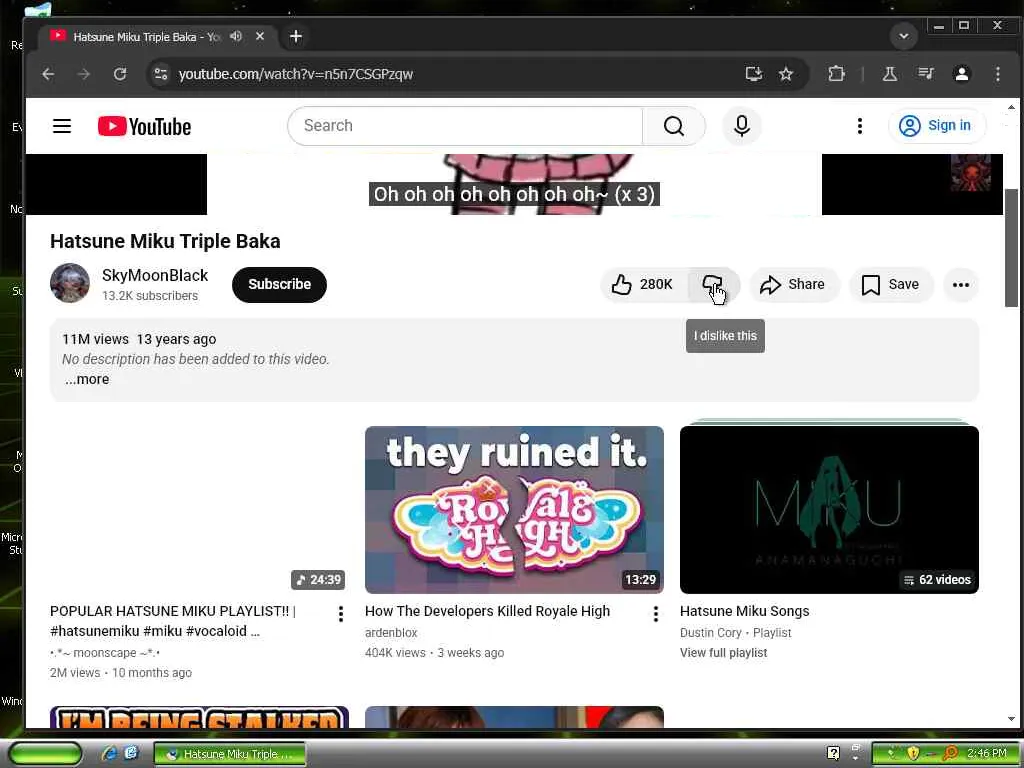Open options menu for POPULAR HATSUNE MIKU PLAYLIST
Screen dimensions: 1024x768
tap(341, 614)
